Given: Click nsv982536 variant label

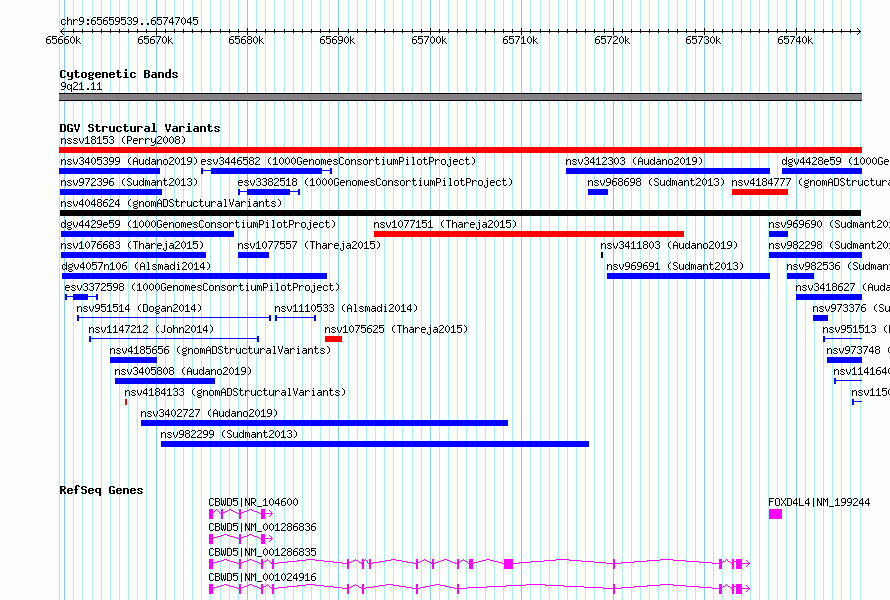Looking at the screenshot, I should (x=838, y=266).
